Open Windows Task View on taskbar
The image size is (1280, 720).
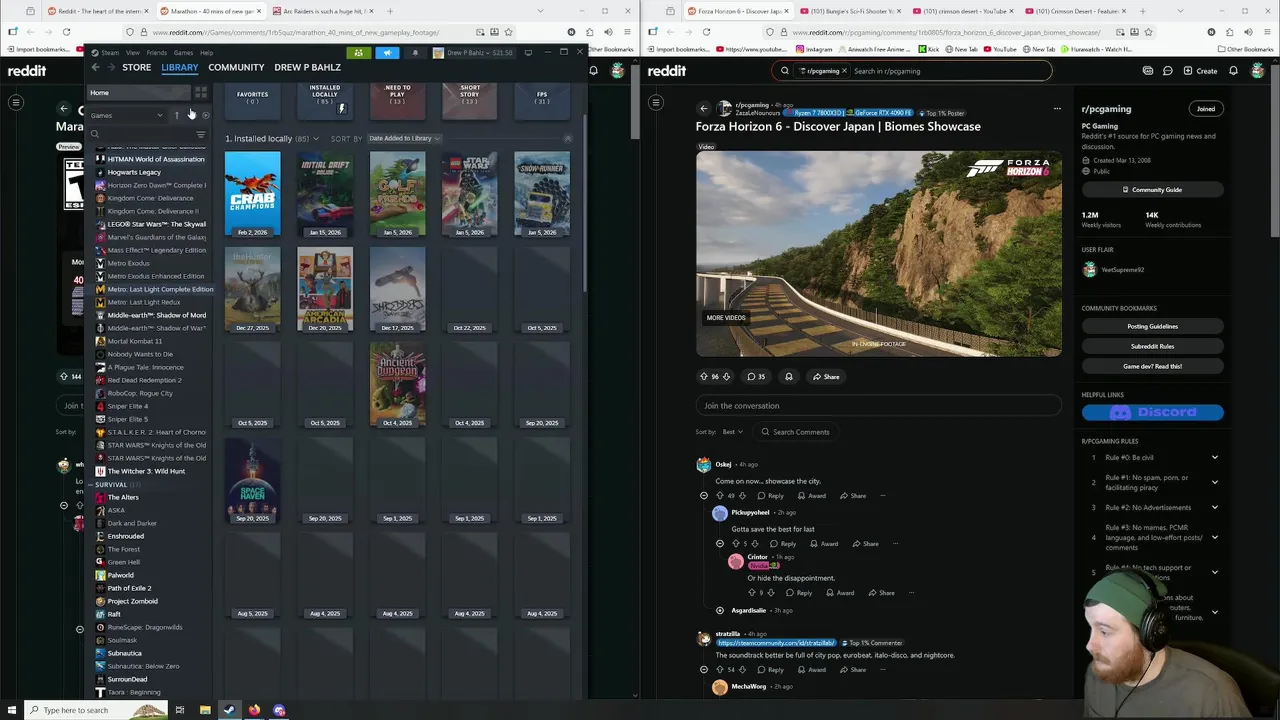click(x=180, y=710)
